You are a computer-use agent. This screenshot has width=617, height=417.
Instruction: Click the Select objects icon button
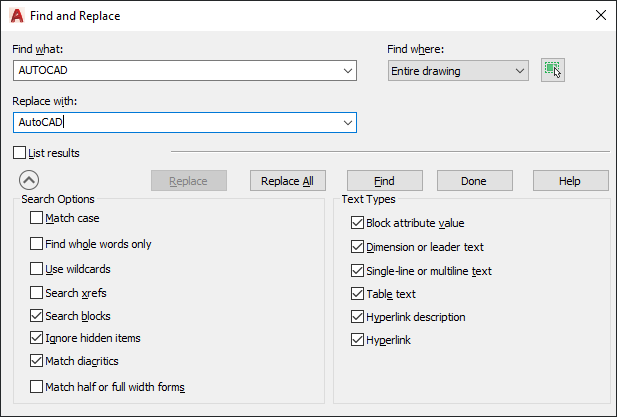552,70
